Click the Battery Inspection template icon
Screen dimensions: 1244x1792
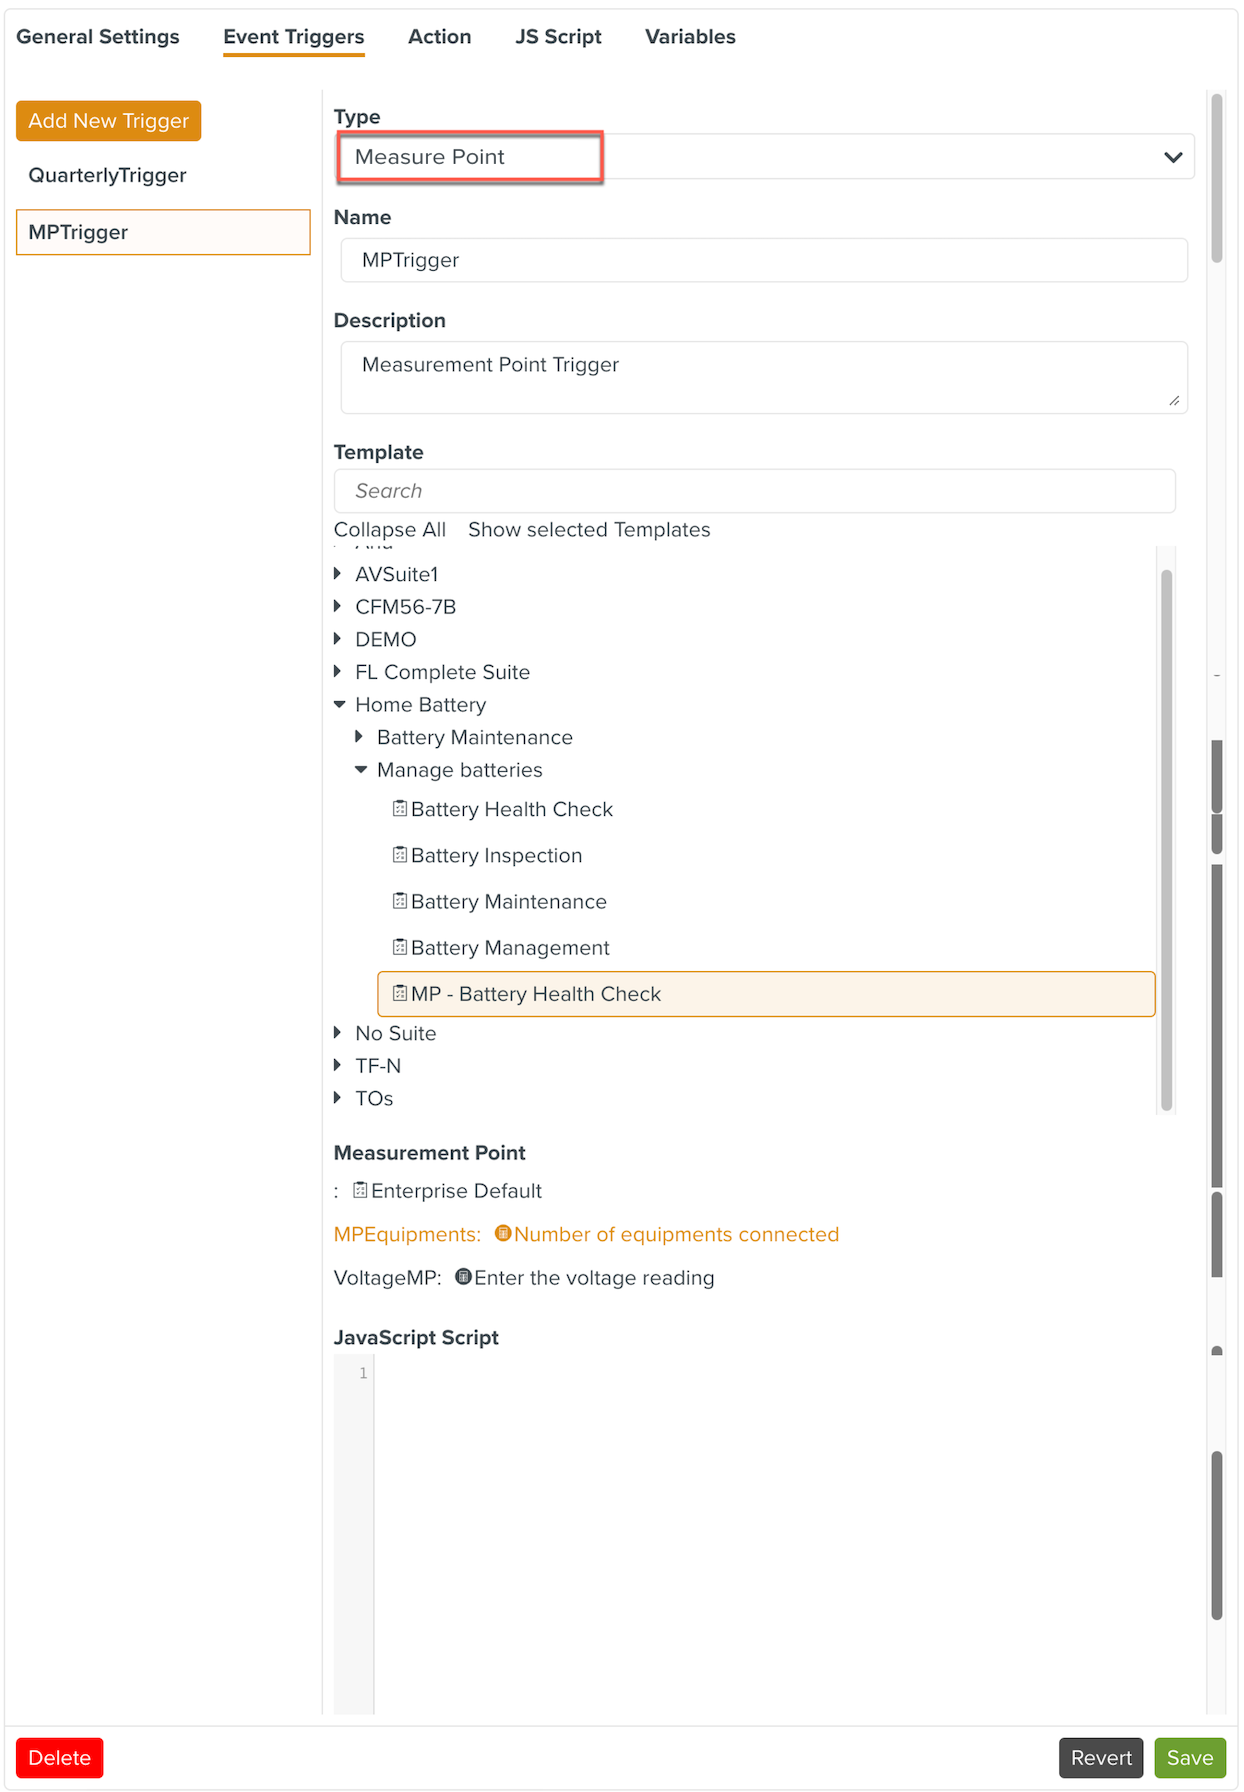click(400, 855)
